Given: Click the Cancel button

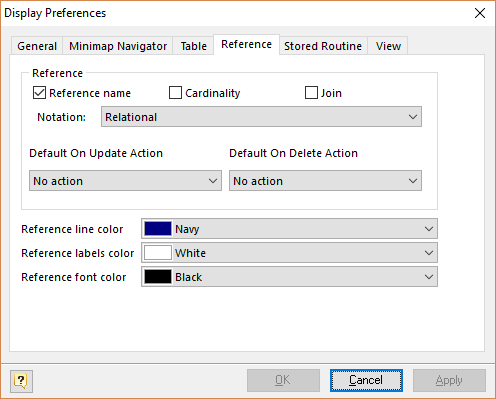Looking at the screenshot, I should tap(366, 380).
